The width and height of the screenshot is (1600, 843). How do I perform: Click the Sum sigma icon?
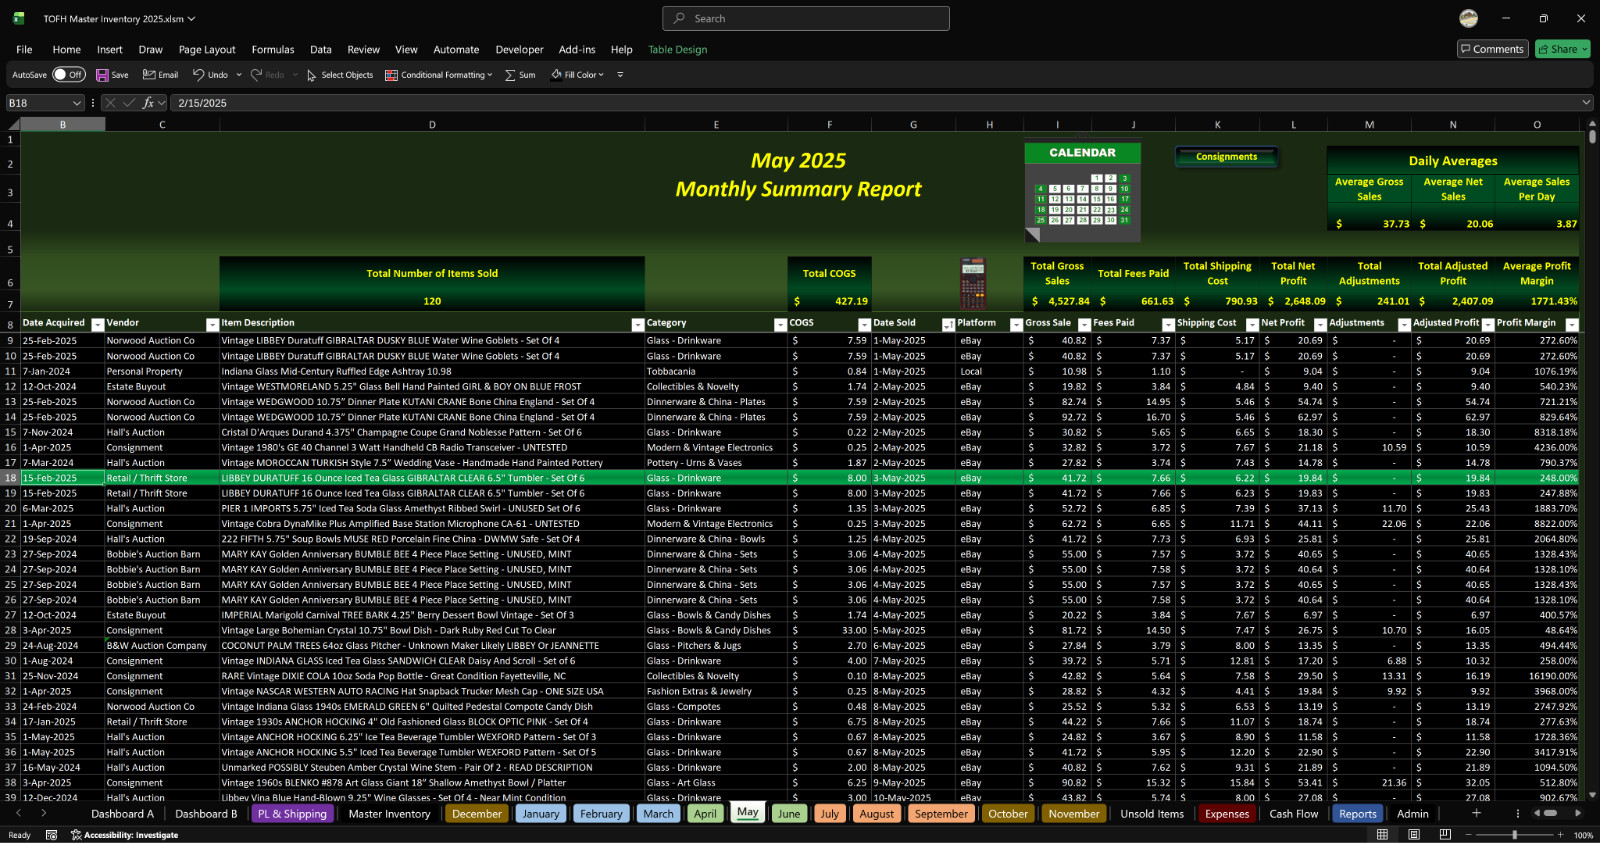tap(510, 75)
